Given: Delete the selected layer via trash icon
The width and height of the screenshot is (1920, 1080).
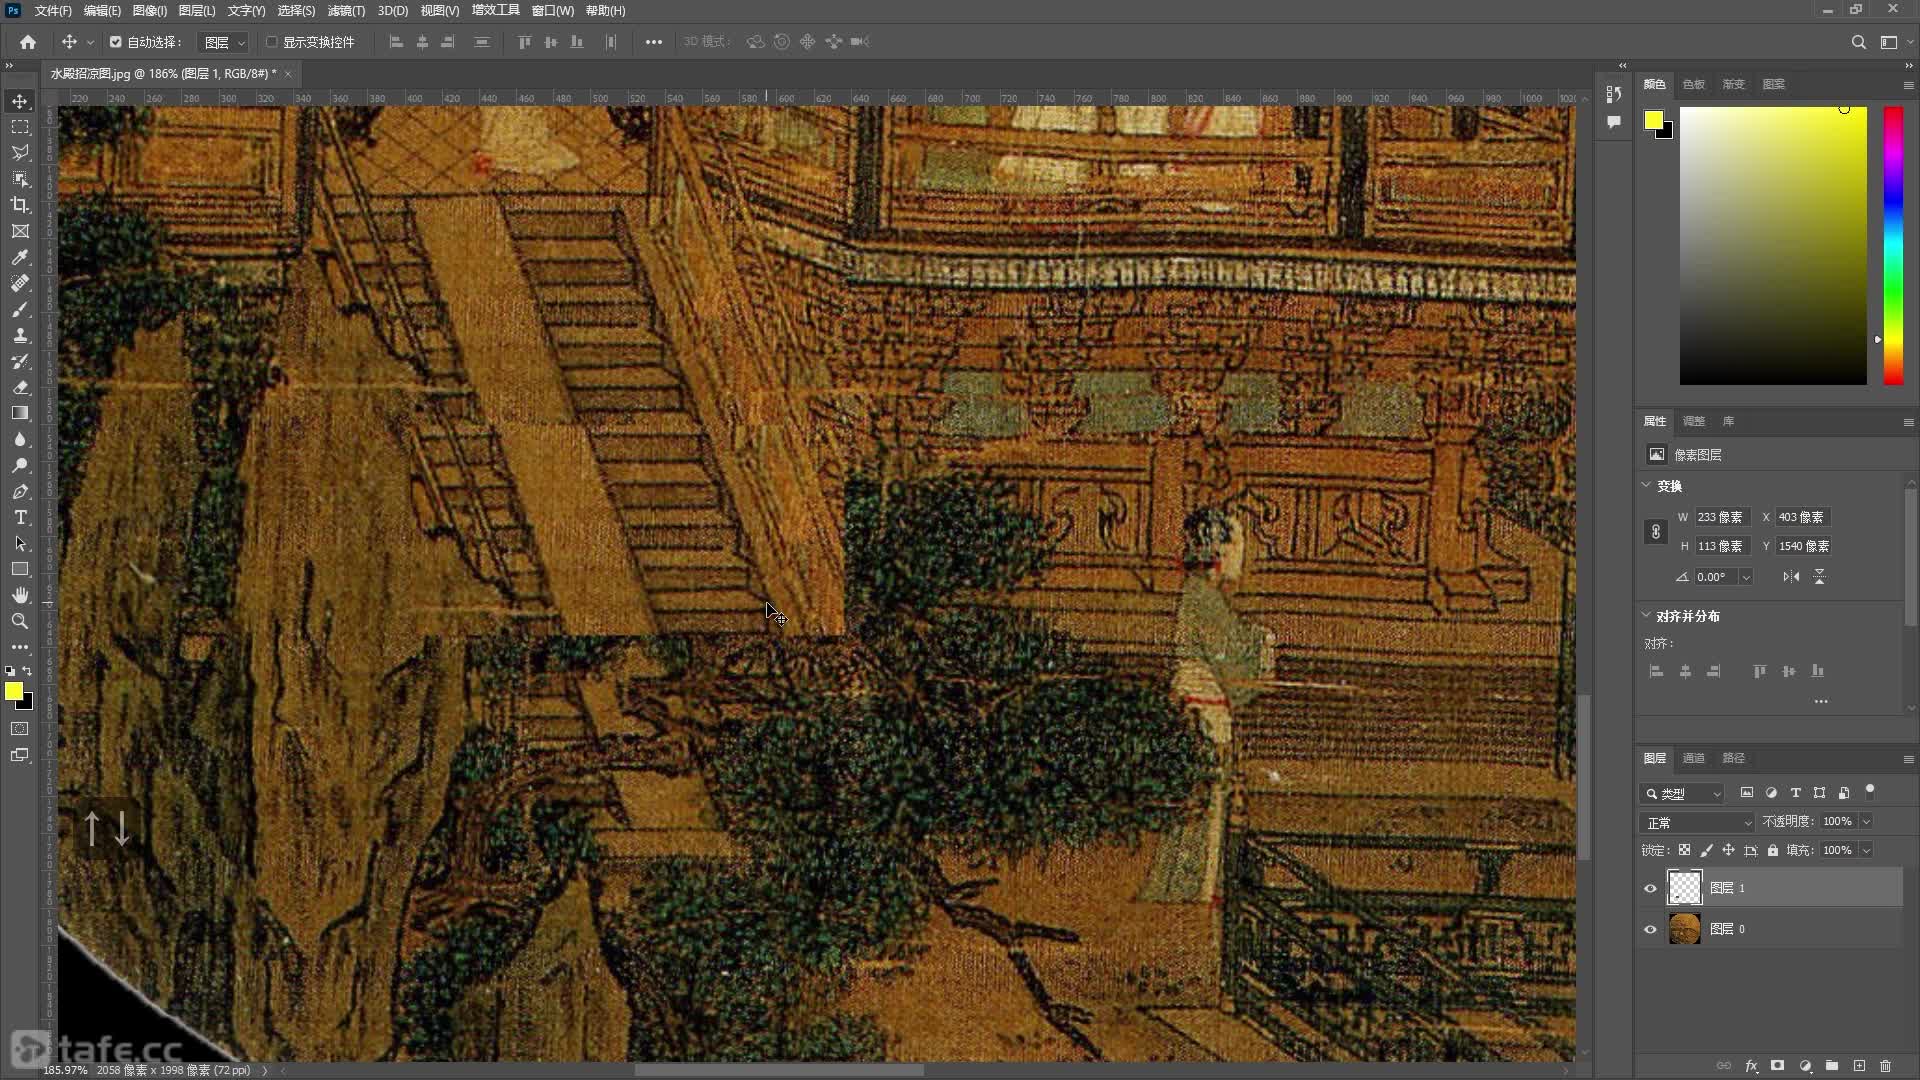Looking at the screenshot, I should (x=1886, y=1066).
